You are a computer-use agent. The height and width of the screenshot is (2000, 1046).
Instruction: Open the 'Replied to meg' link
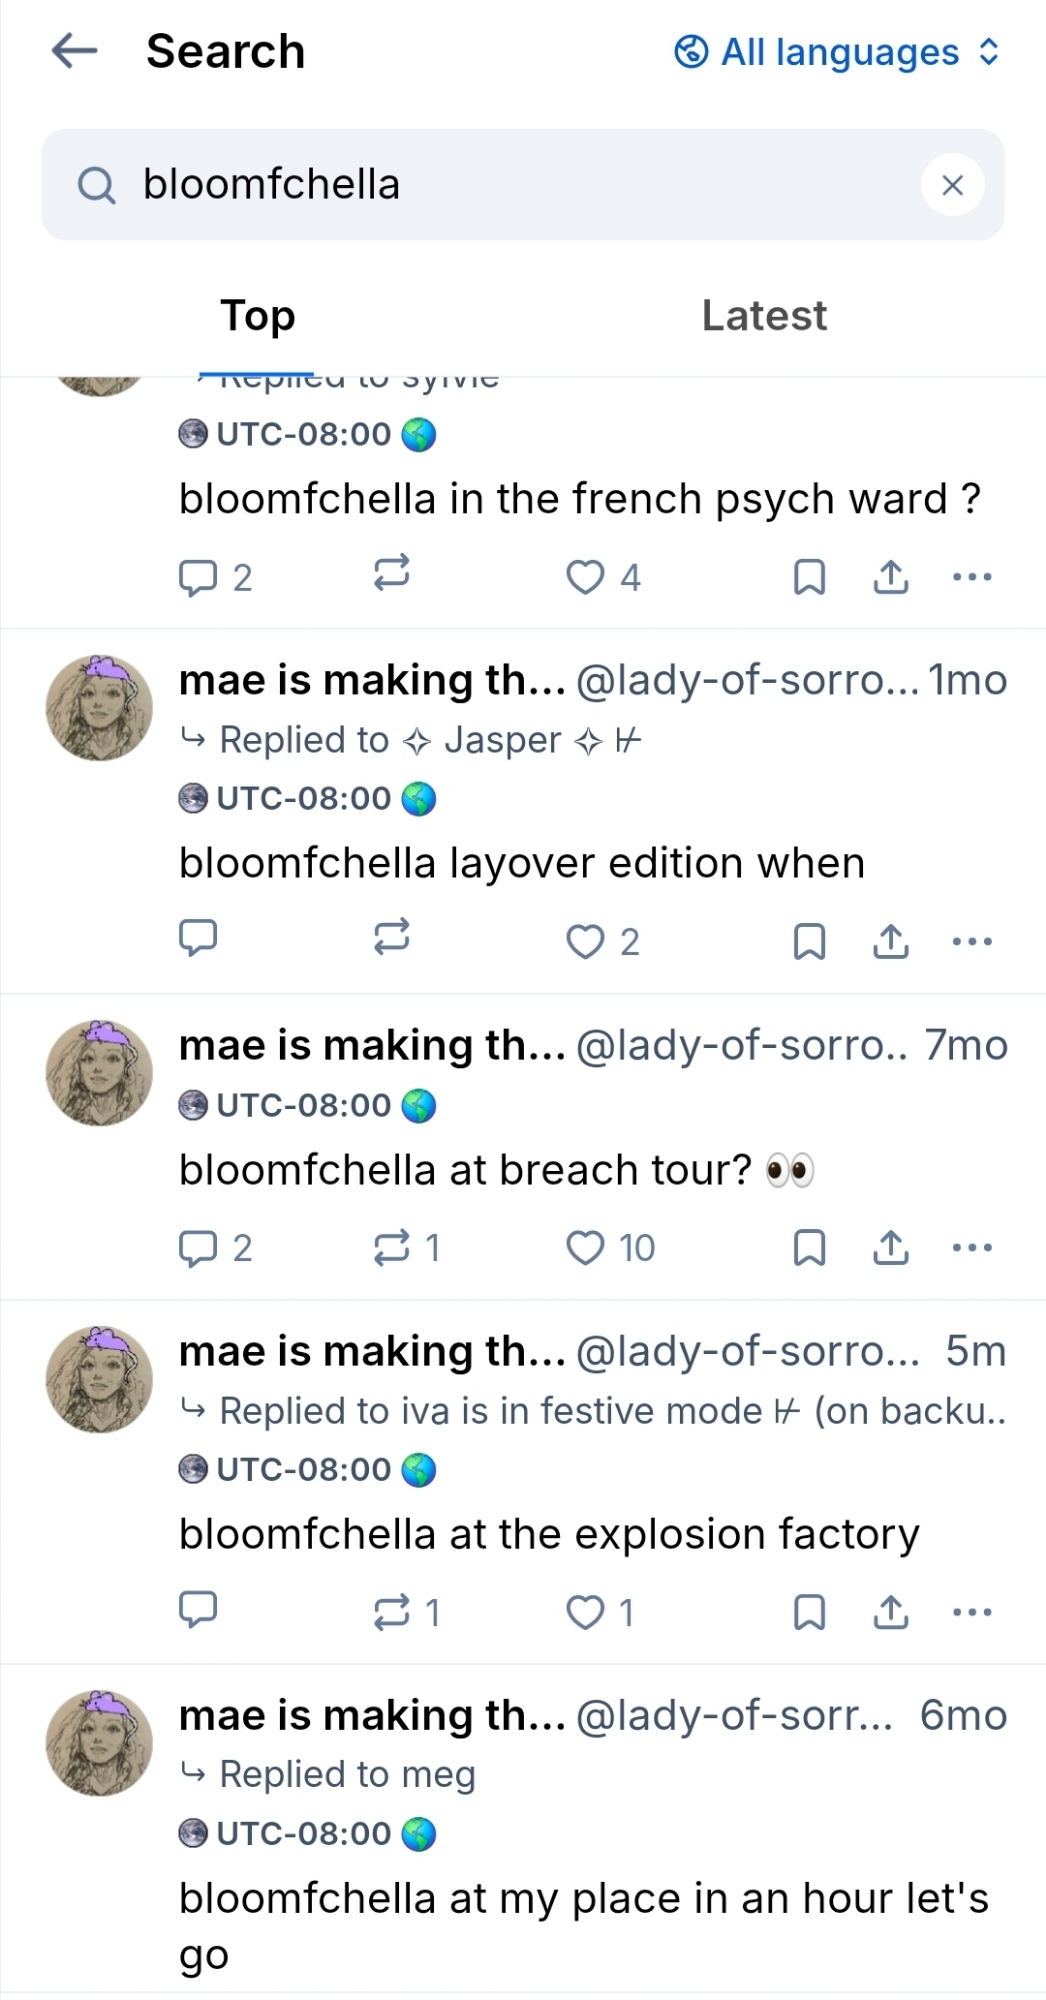point(346,1775)
